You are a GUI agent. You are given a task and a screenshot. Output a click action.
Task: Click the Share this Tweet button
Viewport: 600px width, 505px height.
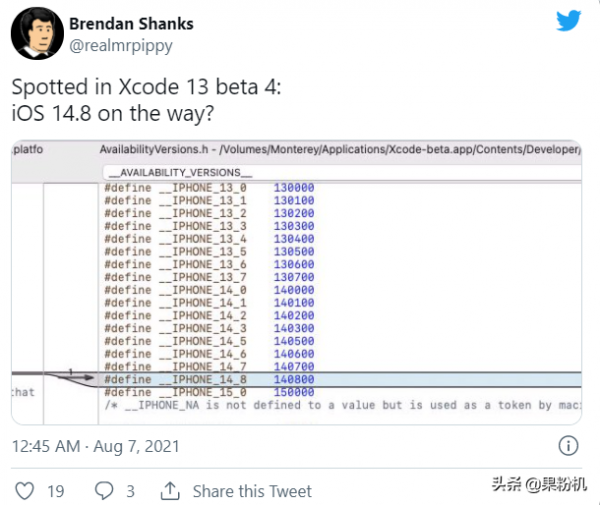(252, 491)
